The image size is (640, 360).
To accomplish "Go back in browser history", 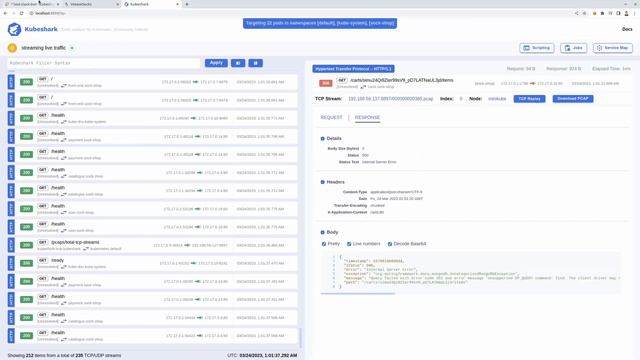I will coord(5,13).
